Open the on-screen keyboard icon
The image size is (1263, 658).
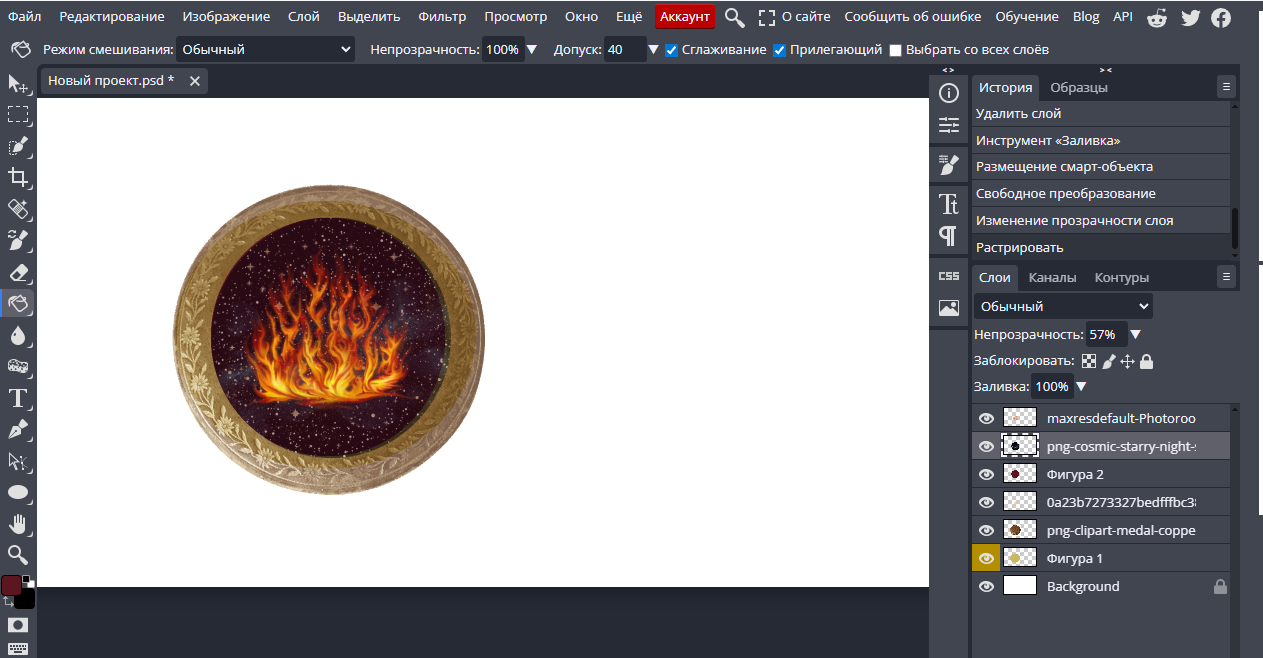coord(18,648)
